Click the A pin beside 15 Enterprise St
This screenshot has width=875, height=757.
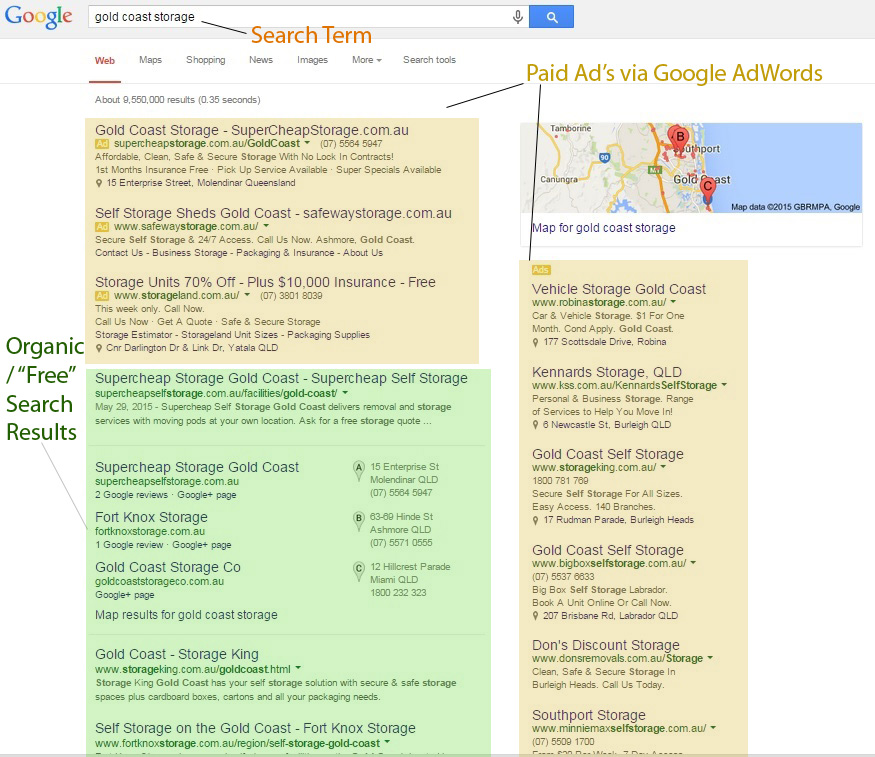359,470
